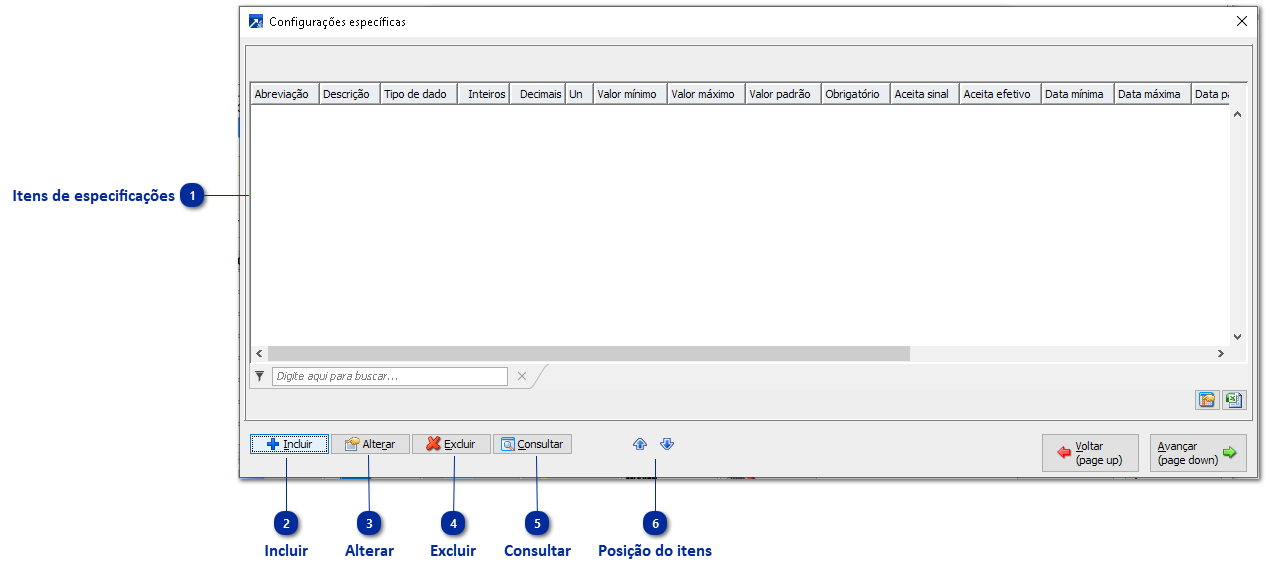1268x577 pixels.
Task: Click the Excluir button
Action: [452, 444]
